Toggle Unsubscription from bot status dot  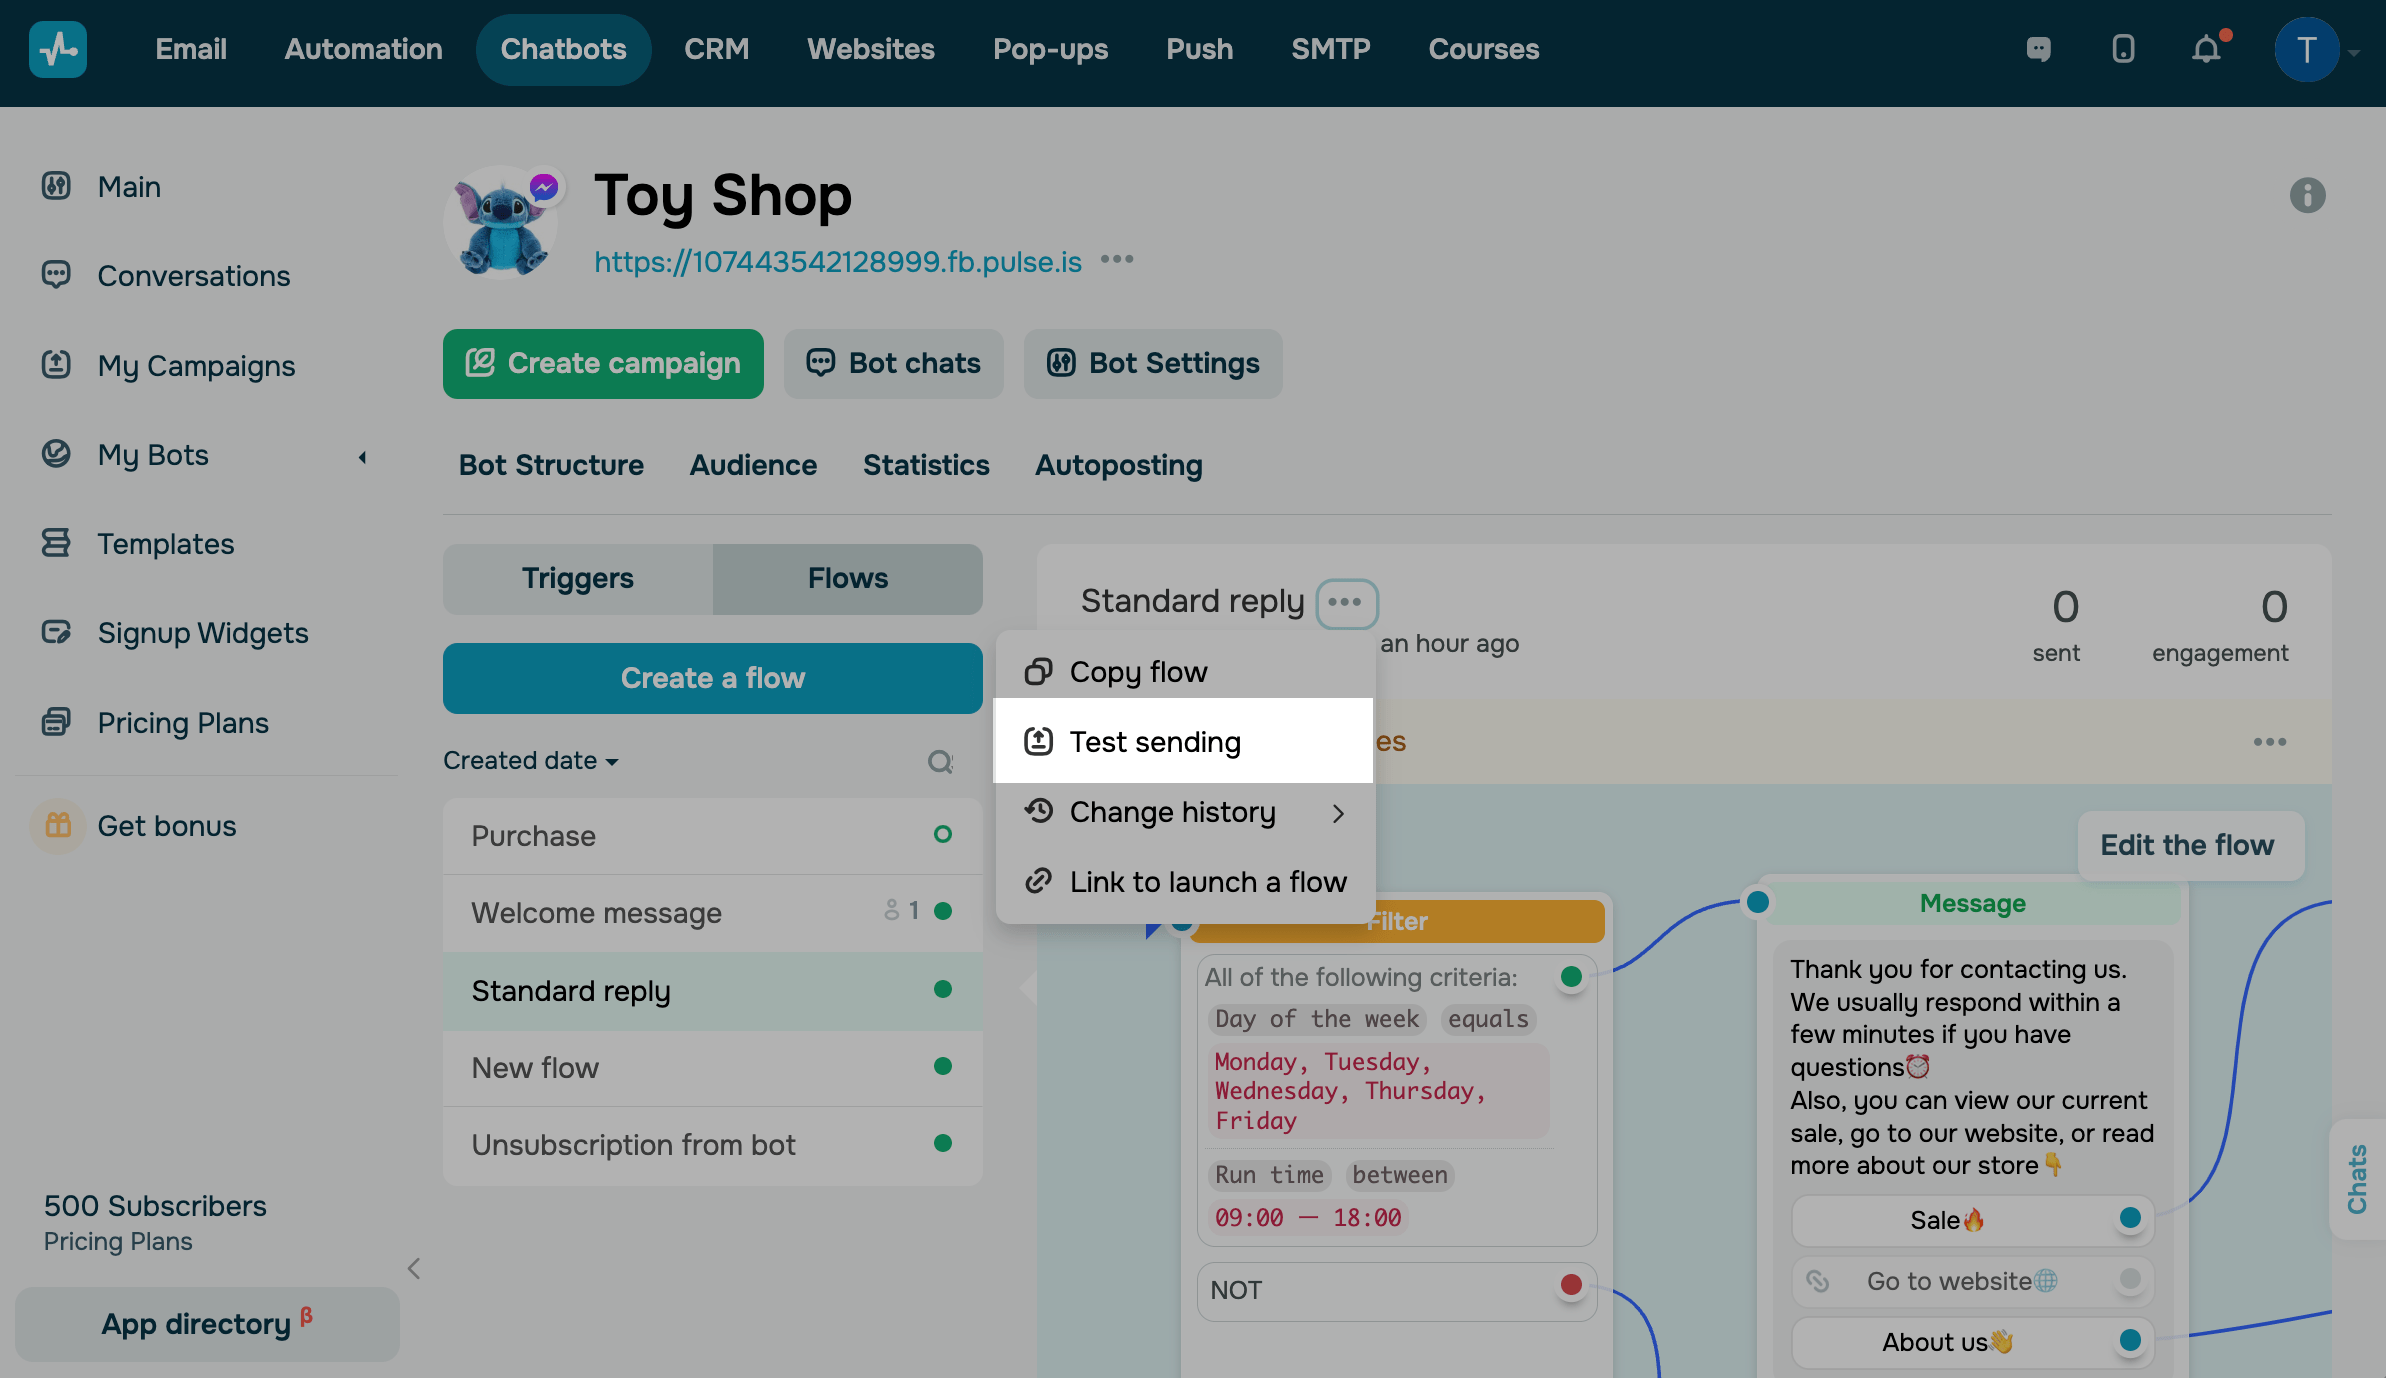tap(942, 1143)
